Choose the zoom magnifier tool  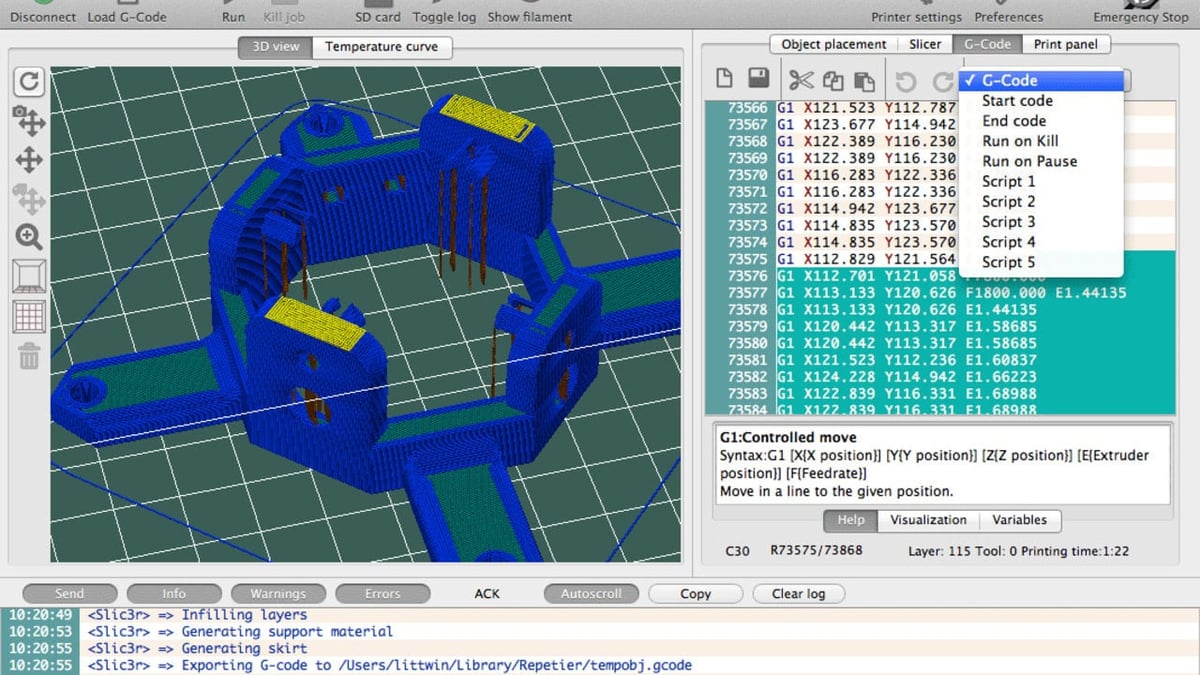pos(29,237)
